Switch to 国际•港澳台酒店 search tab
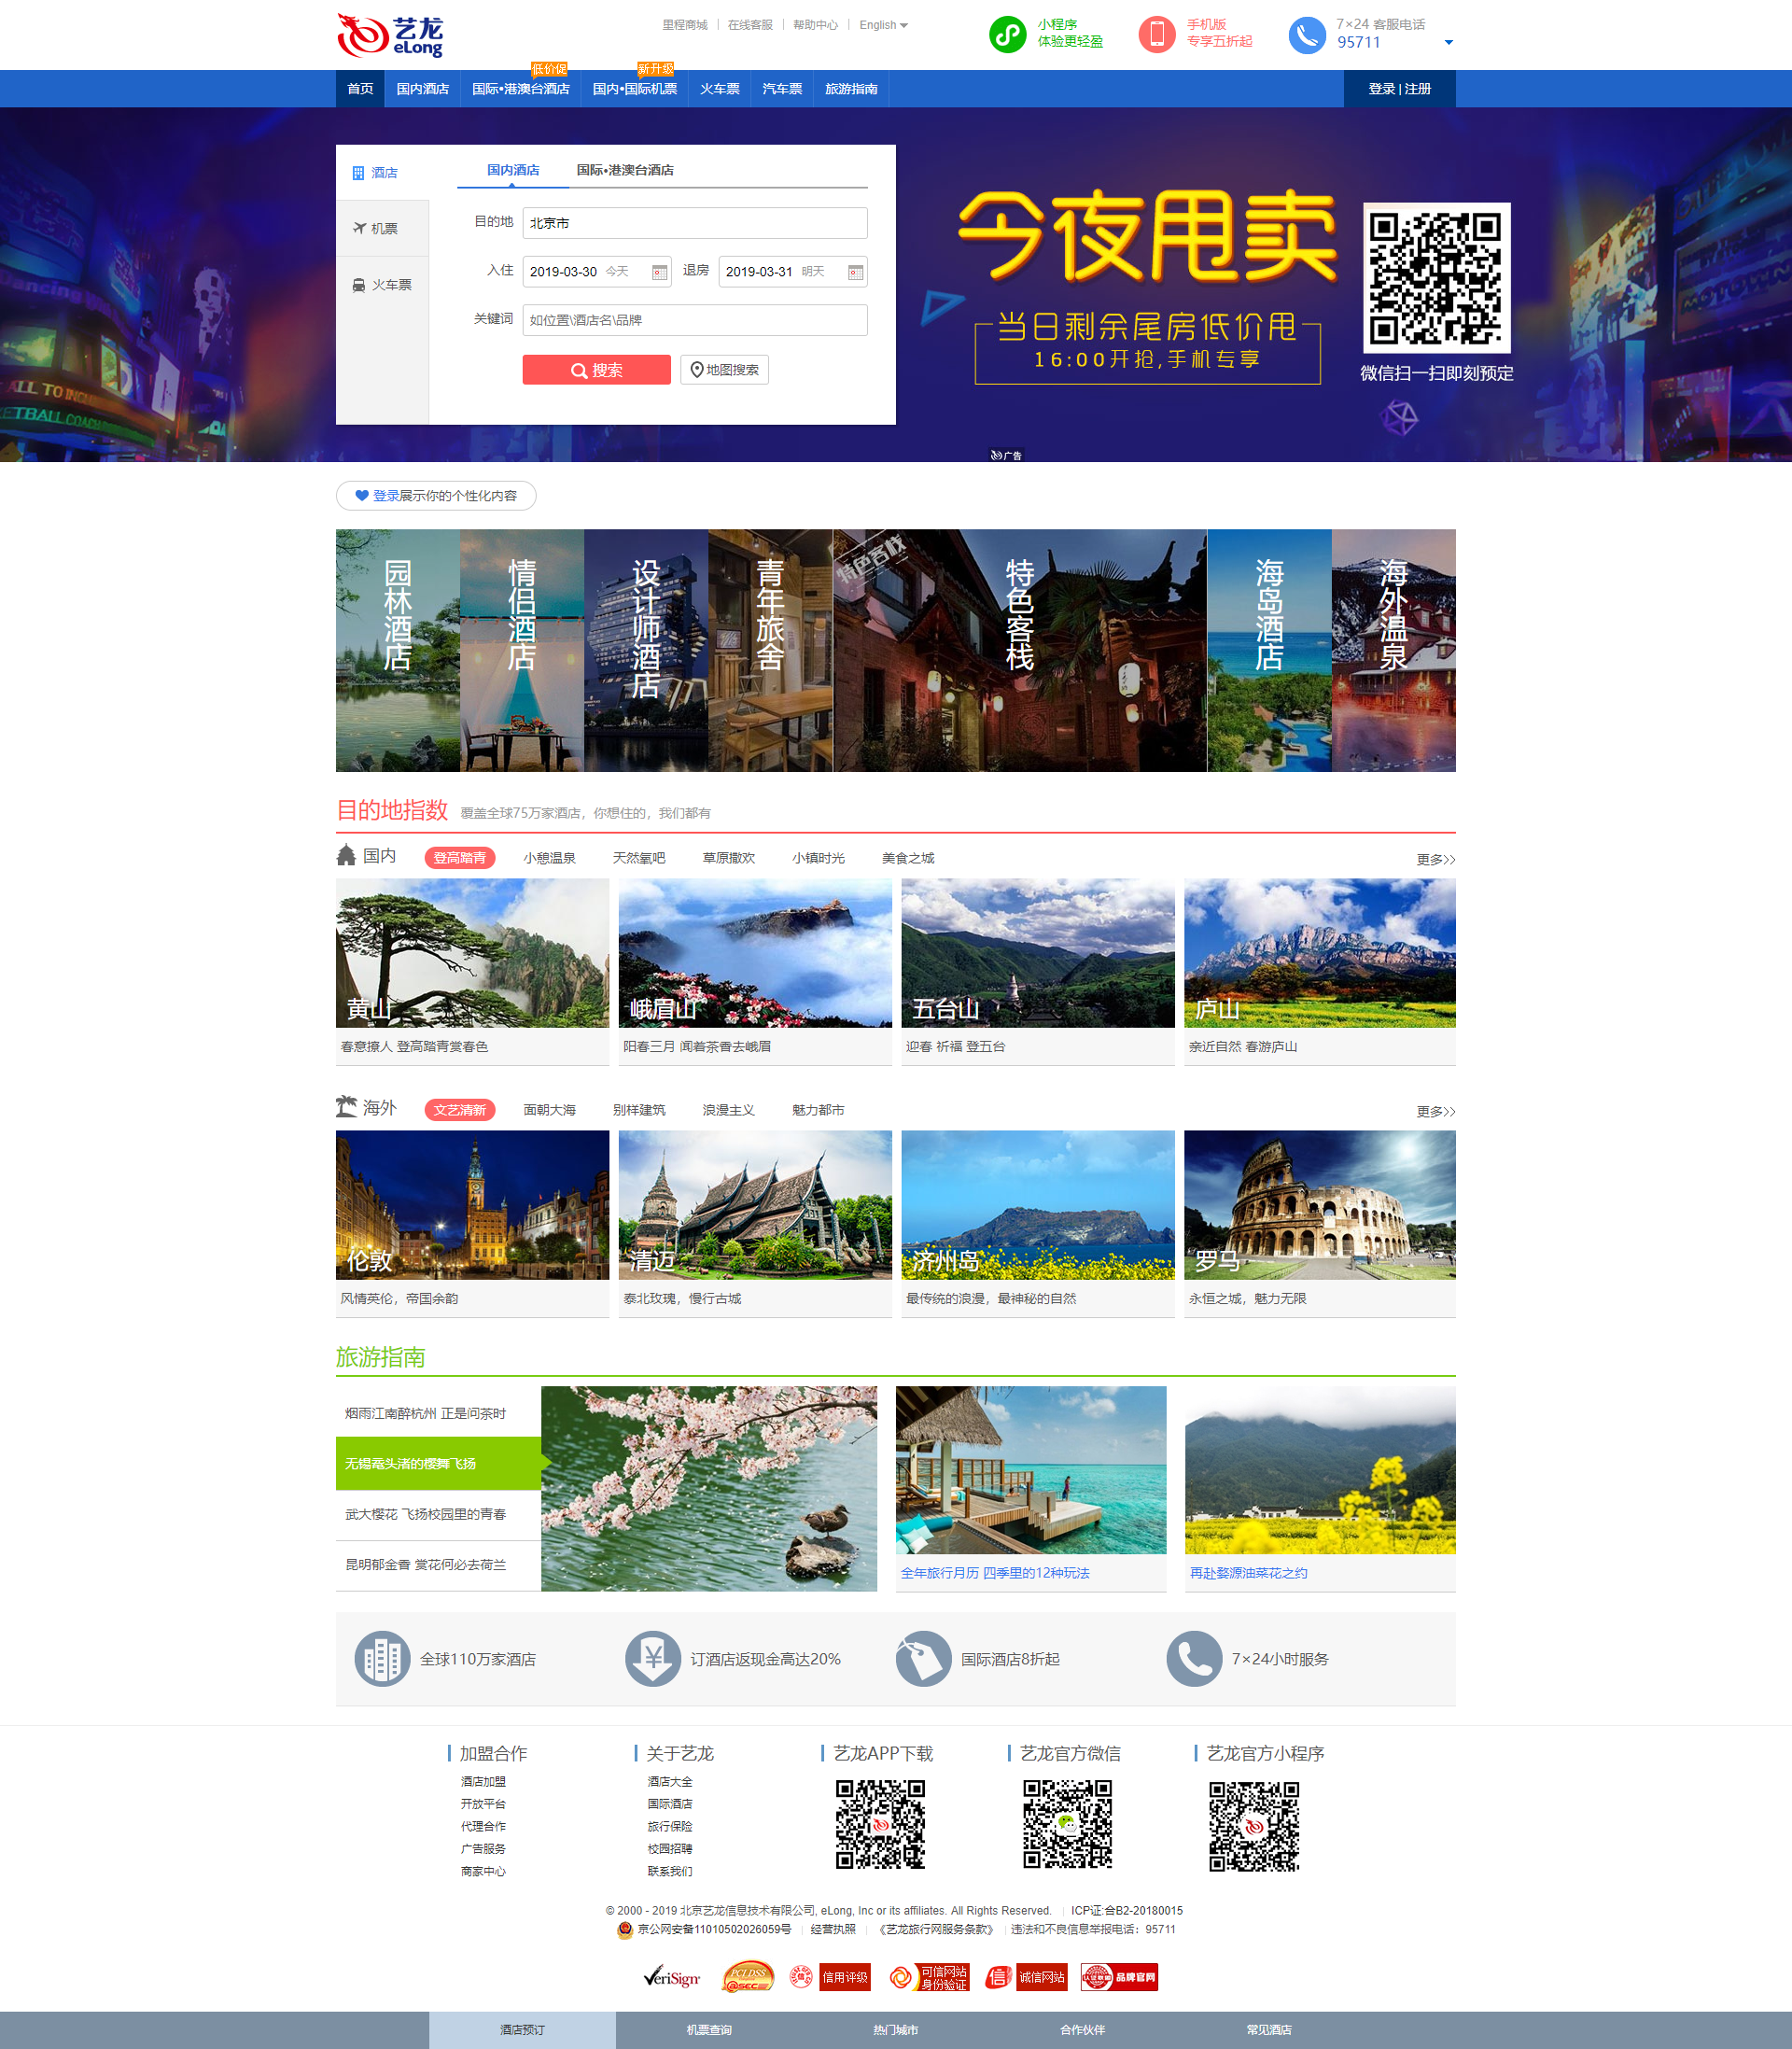Image resolution: width=1792 pixels, height=2049 pixels. point(625,170)
